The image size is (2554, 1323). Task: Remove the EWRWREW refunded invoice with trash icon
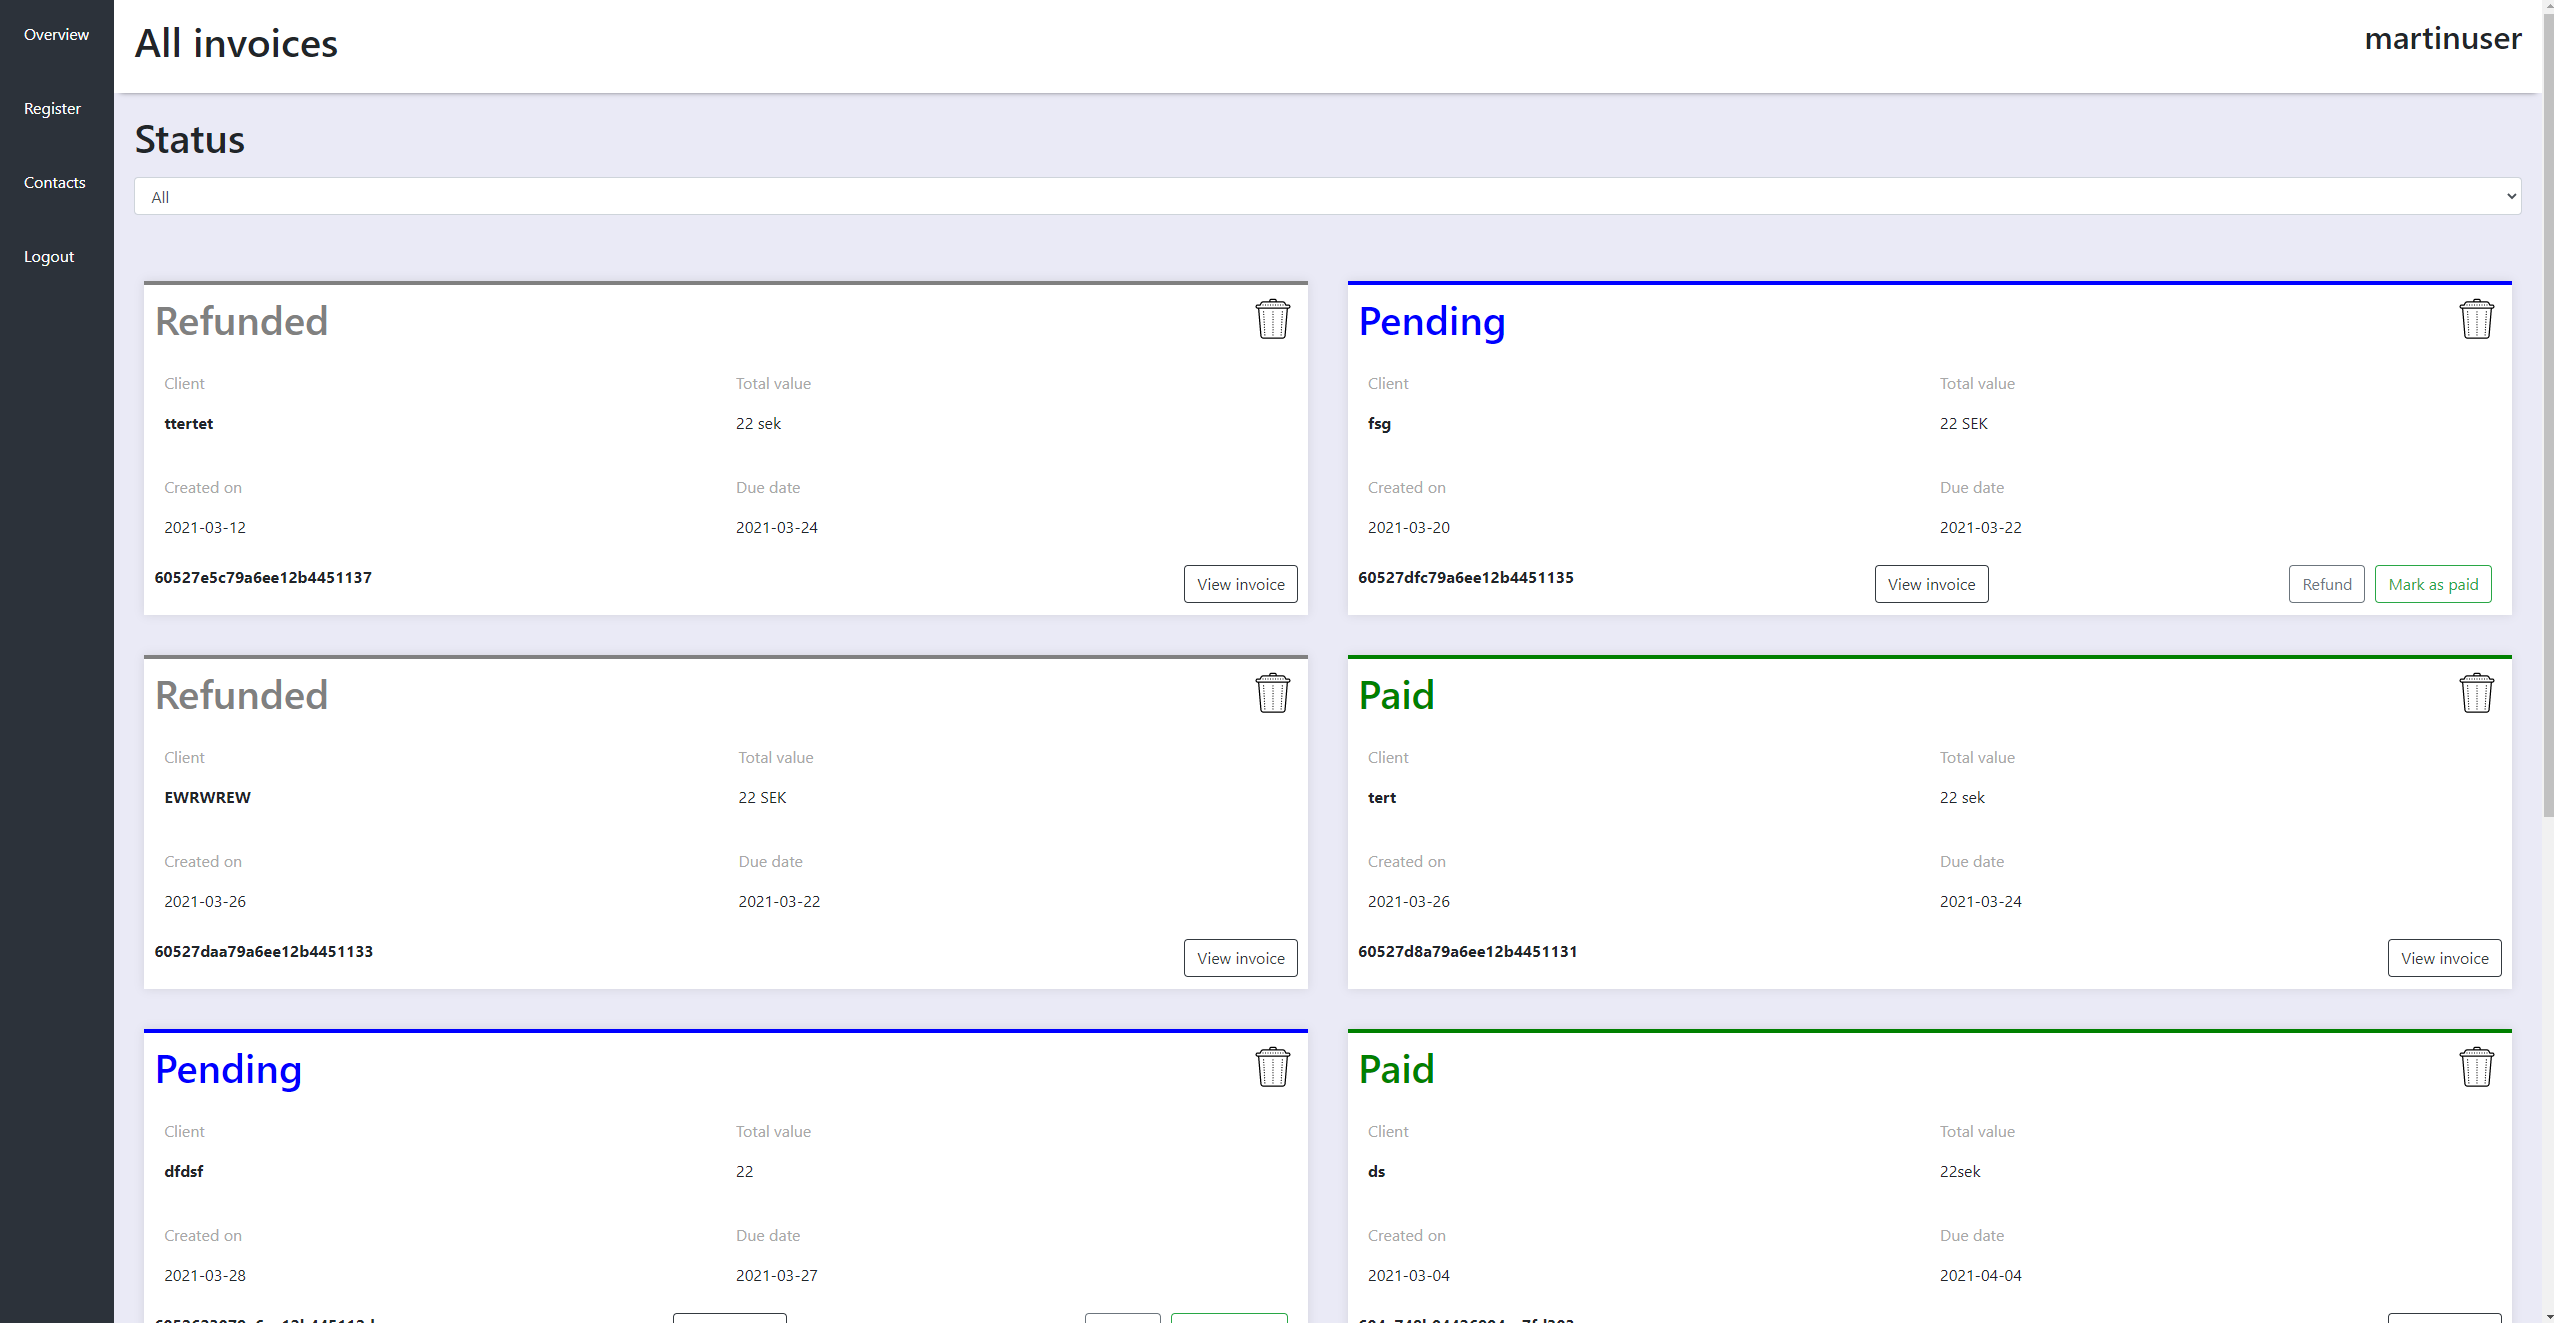[x=1272, y=694]
